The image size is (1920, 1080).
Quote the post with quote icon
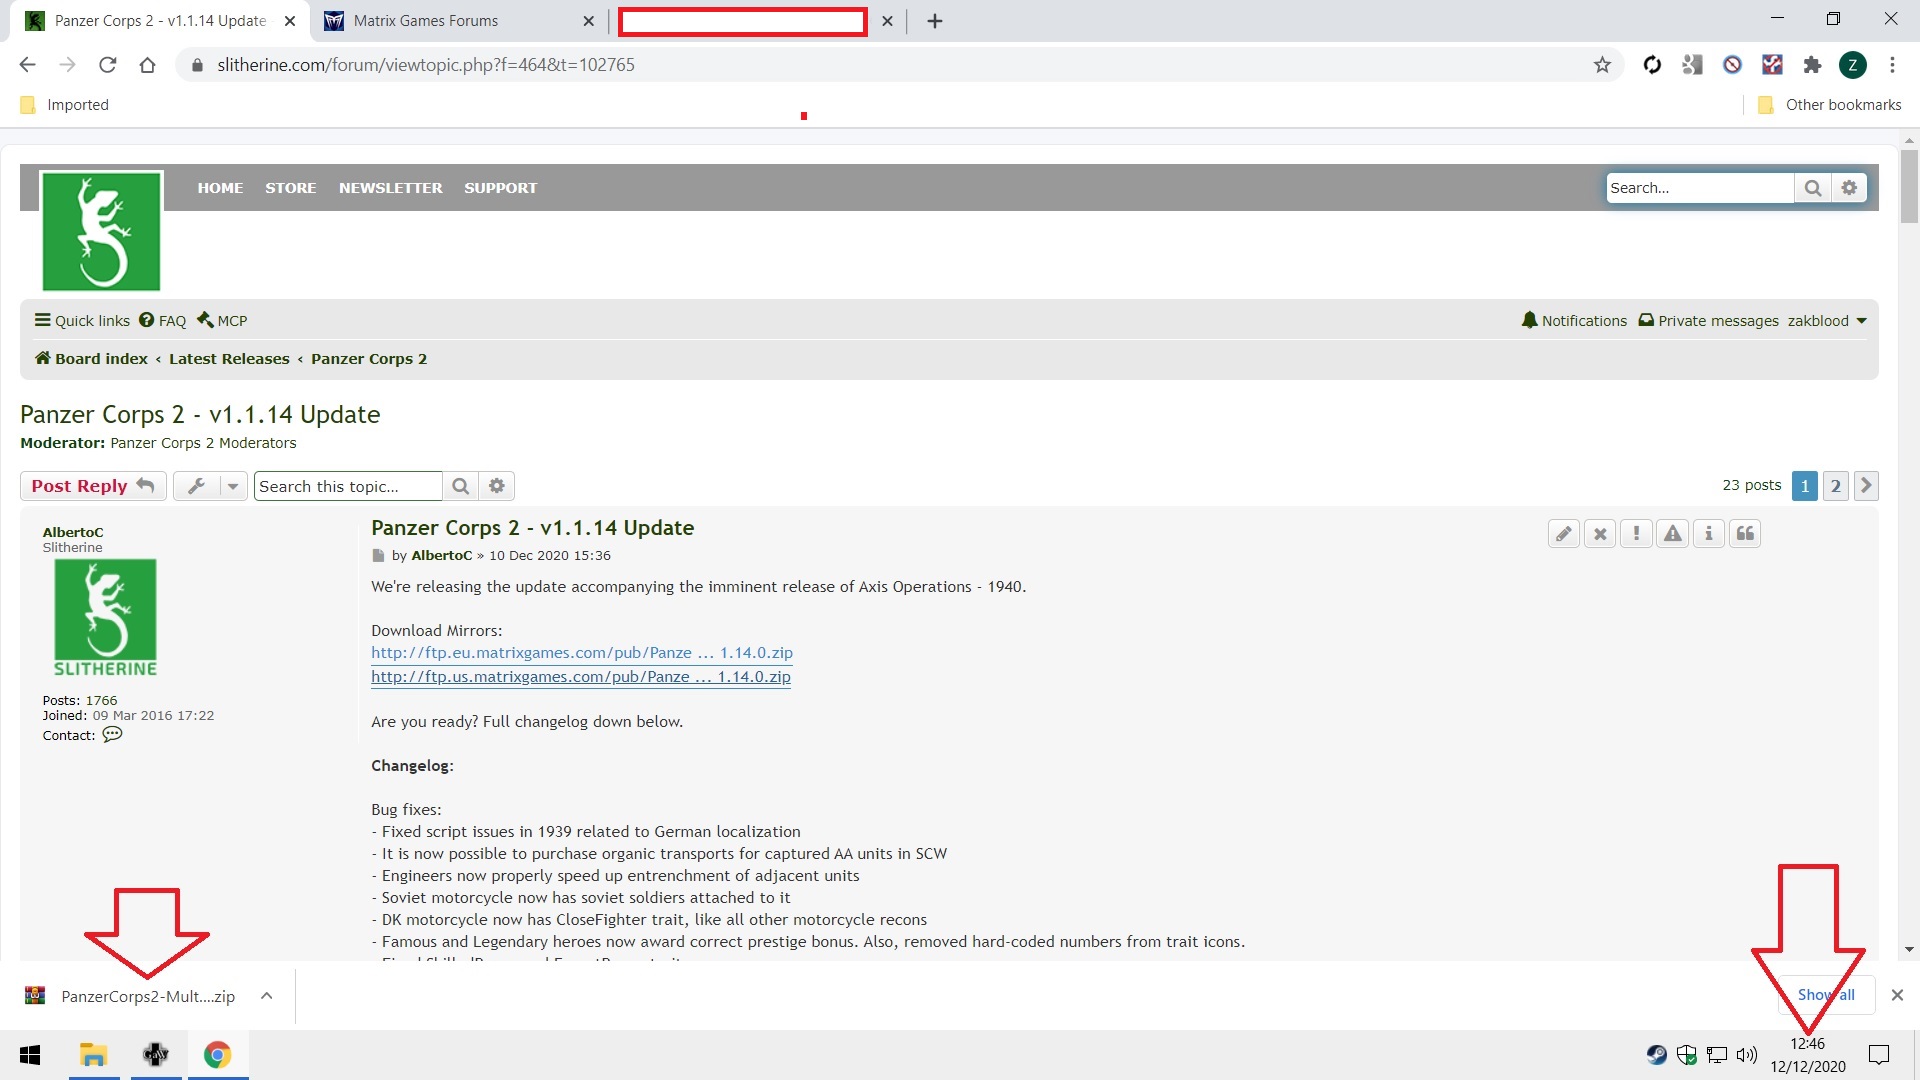(1745, 534)
